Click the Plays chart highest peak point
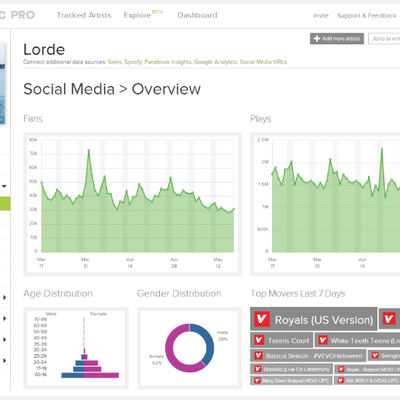400x400 pixels. coord(382,149)
